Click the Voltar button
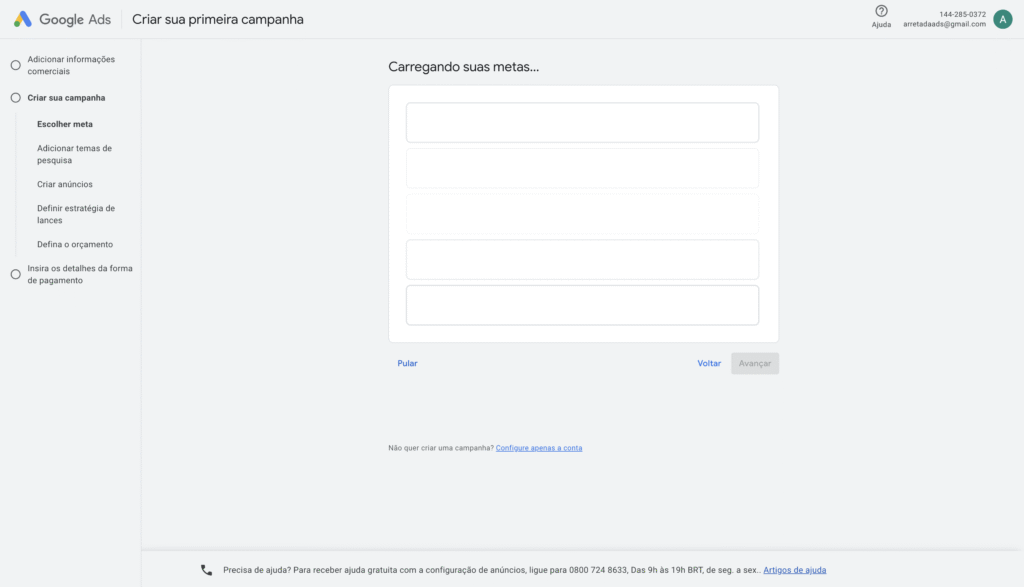The height and width of the screenshot is (587, 1024). [709, 363]
